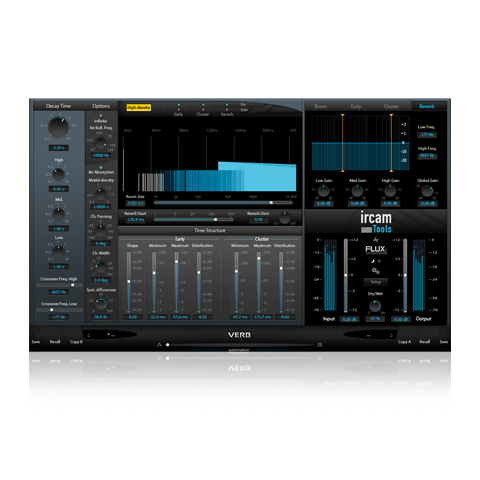Image resolution: width=480 pixels, height=480 pixels.
Task: Click the Early Maximum vertical slider
Action: point(176,282)
